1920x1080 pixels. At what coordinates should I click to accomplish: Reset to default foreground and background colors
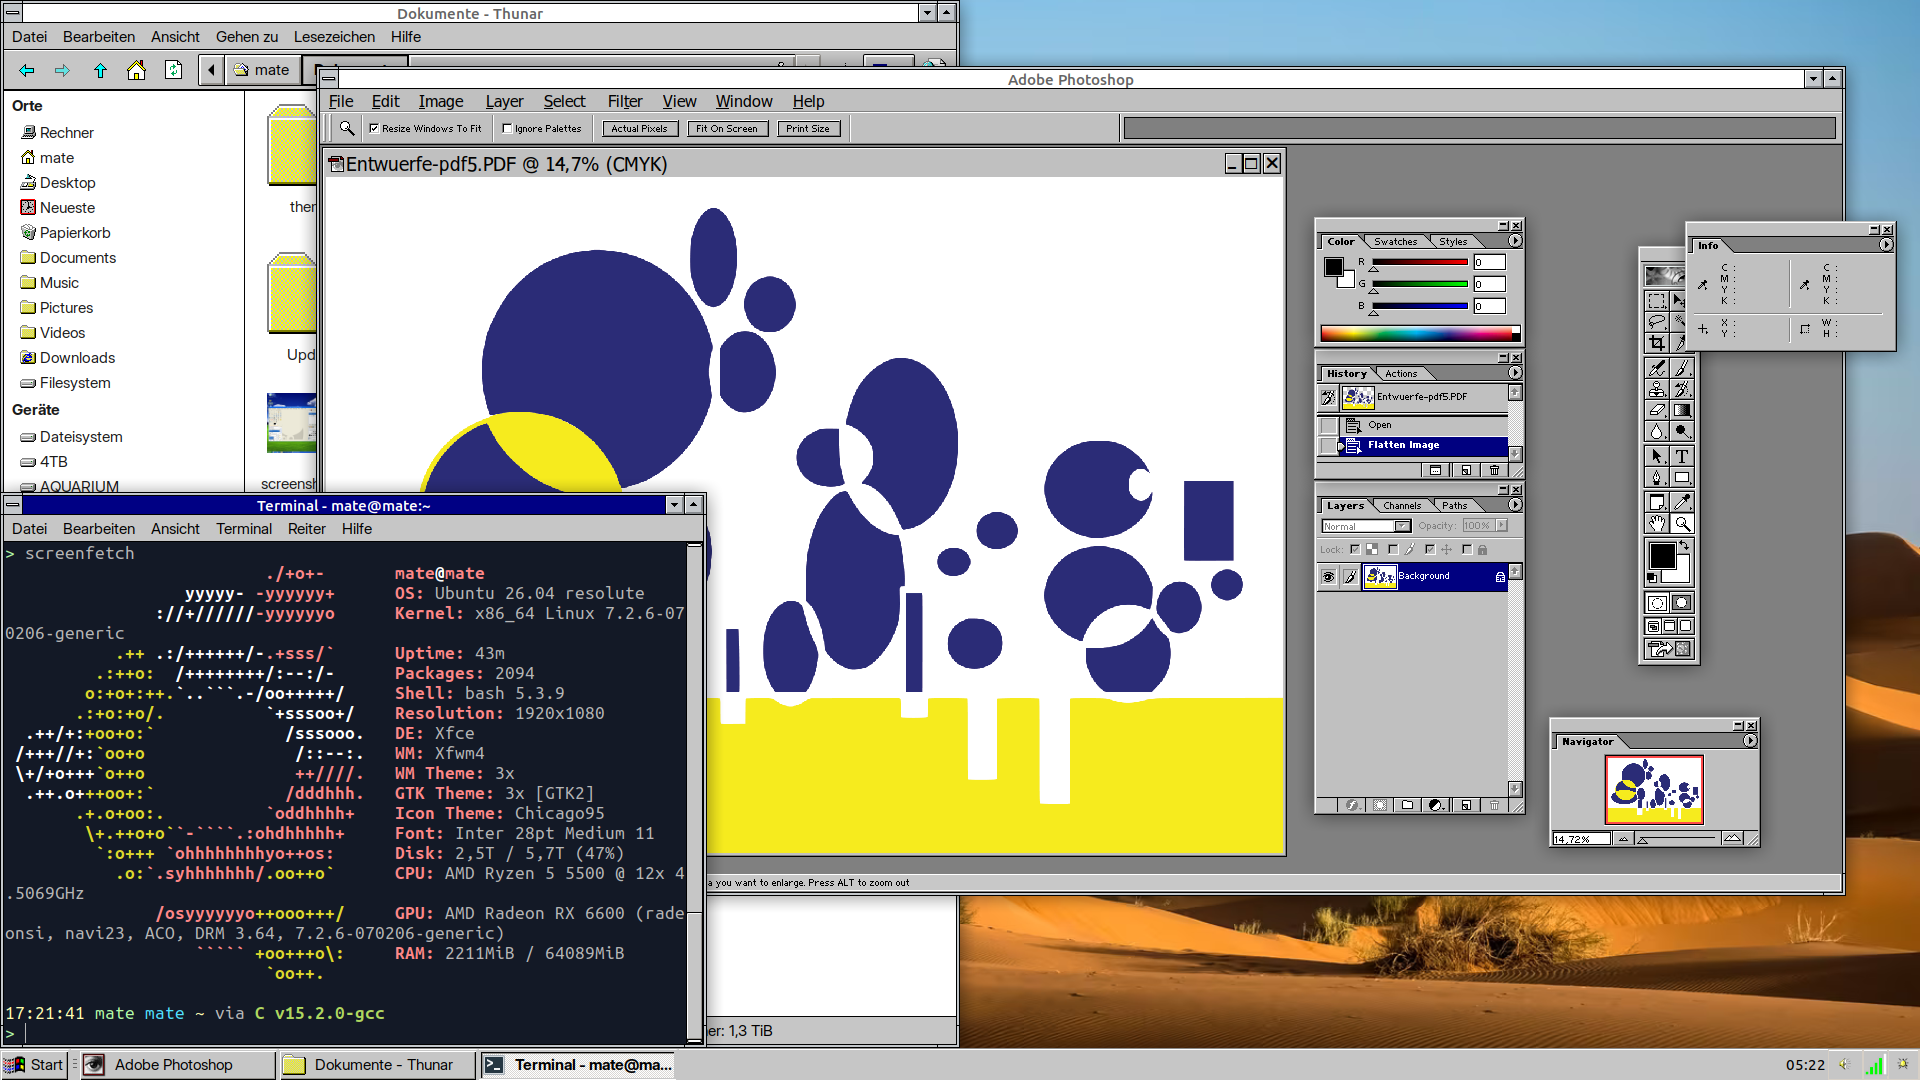tap(1652, 578)
